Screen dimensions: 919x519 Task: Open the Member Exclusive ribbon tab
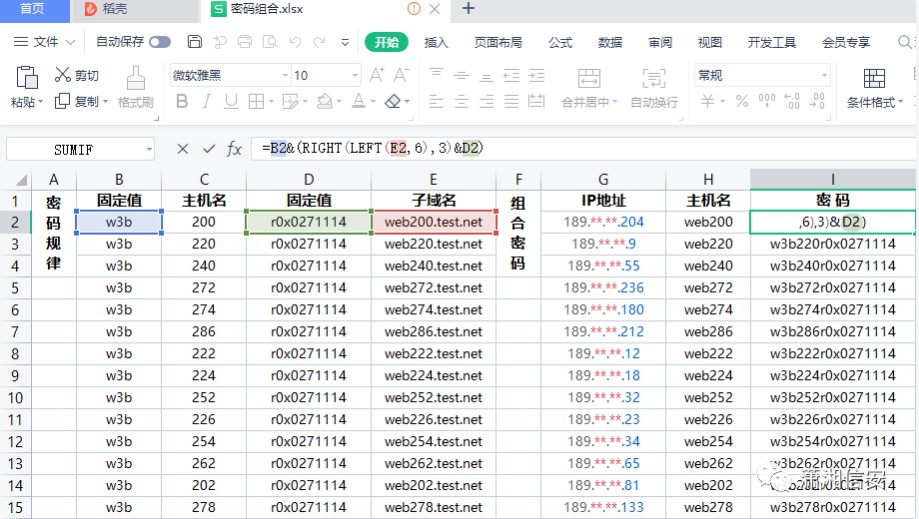point(846,42)
